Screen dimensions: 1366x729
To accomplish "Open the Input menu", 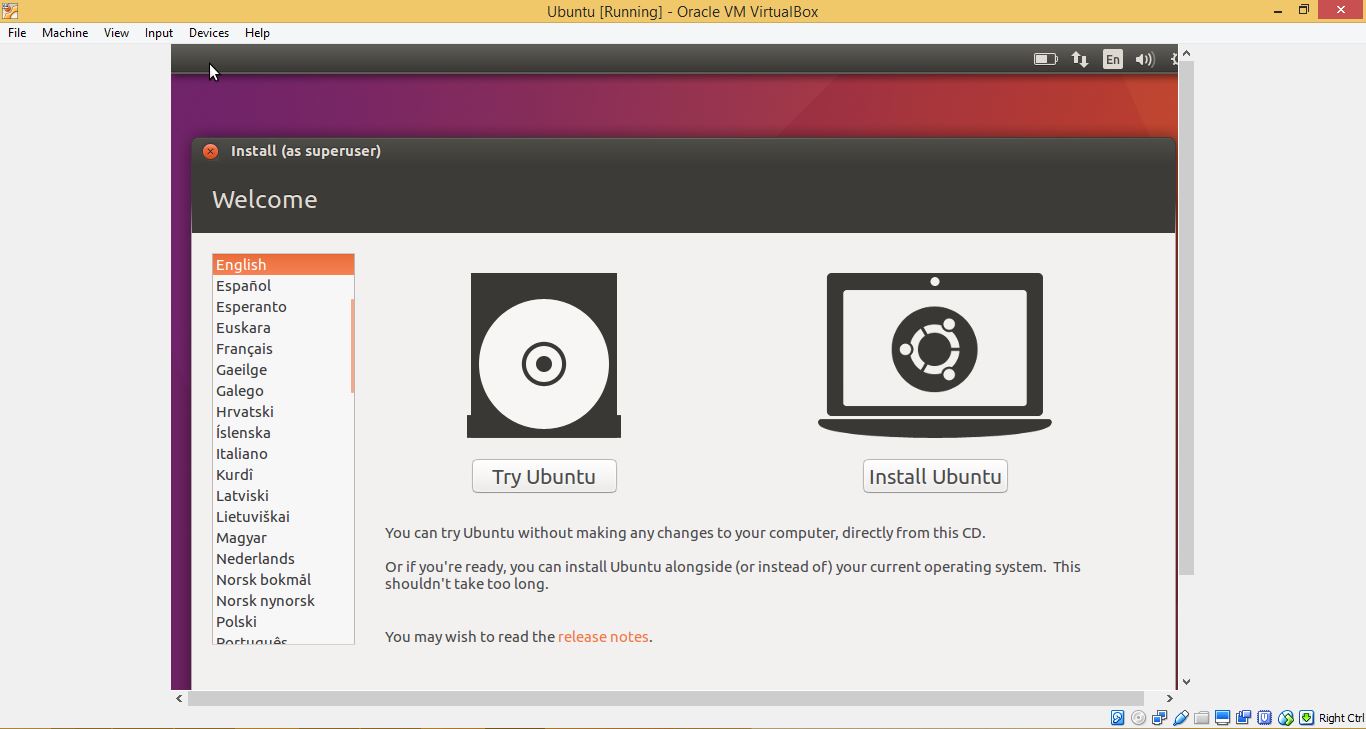I will 158,32.
